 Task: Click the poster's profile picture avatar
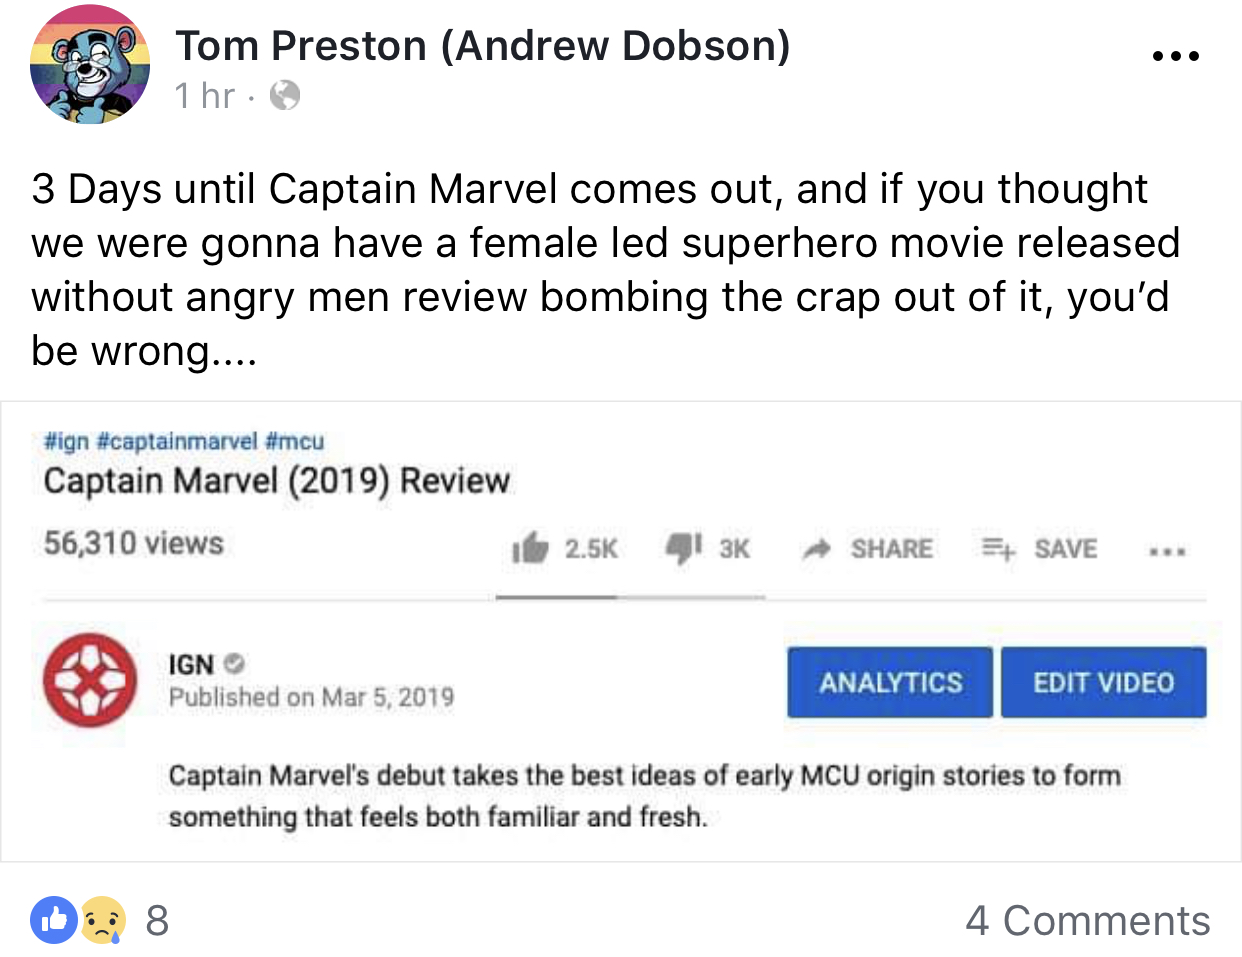(x=90, y=64)
